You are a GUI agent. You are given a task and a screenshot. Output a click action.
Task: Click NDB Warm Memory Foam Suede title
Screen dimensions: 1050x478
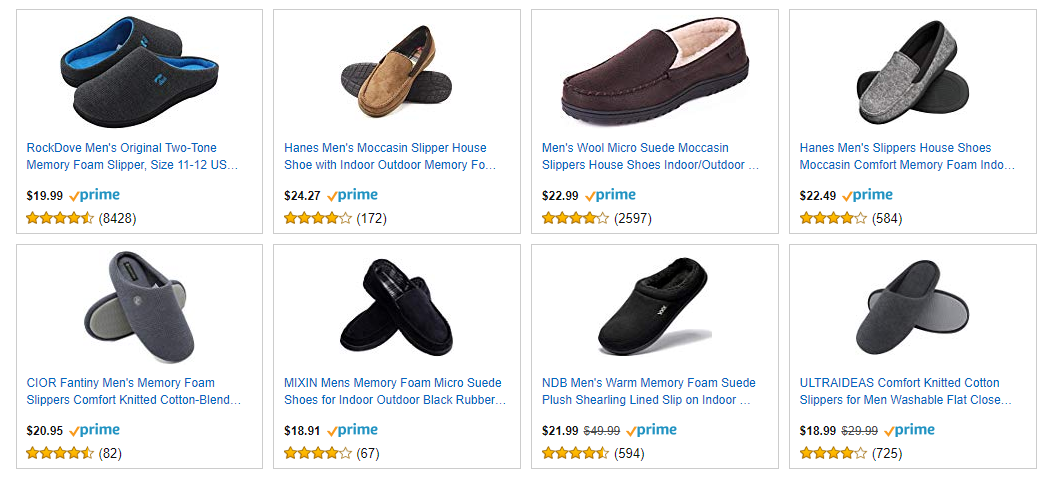(650, 391)
